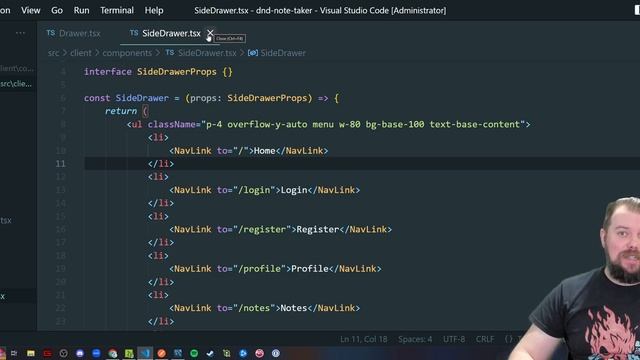The height and width of the screenshot is (360, 640).
Task: Open the blue round app in taskbar
Action: (x=96, y=353)
